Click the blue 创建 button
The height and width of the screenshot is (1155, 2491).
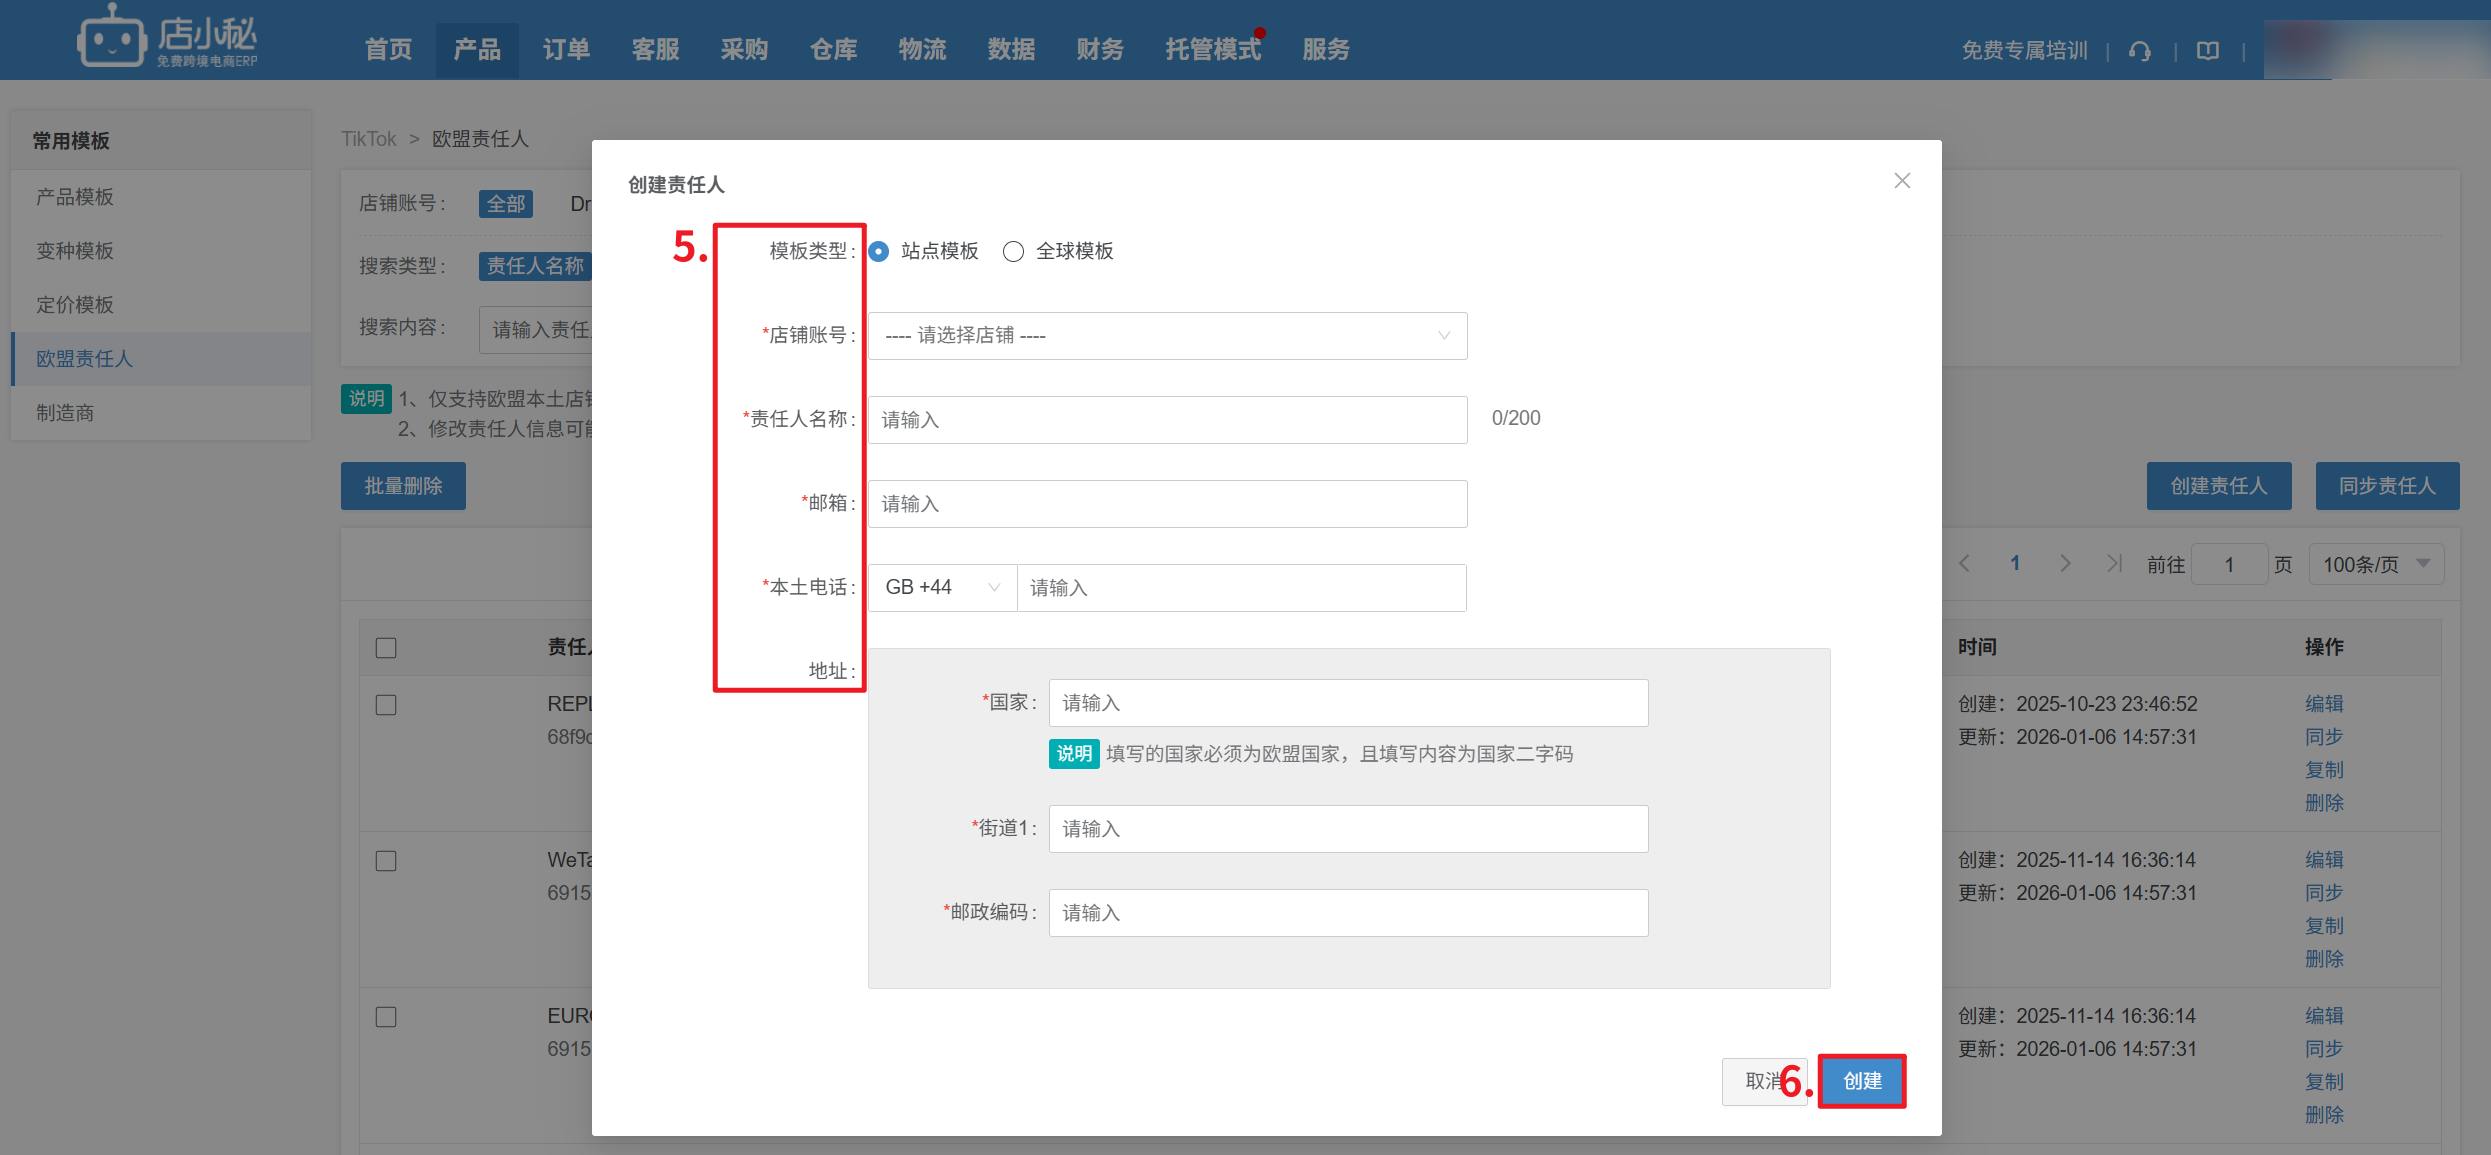[x=1861, y=1081]
